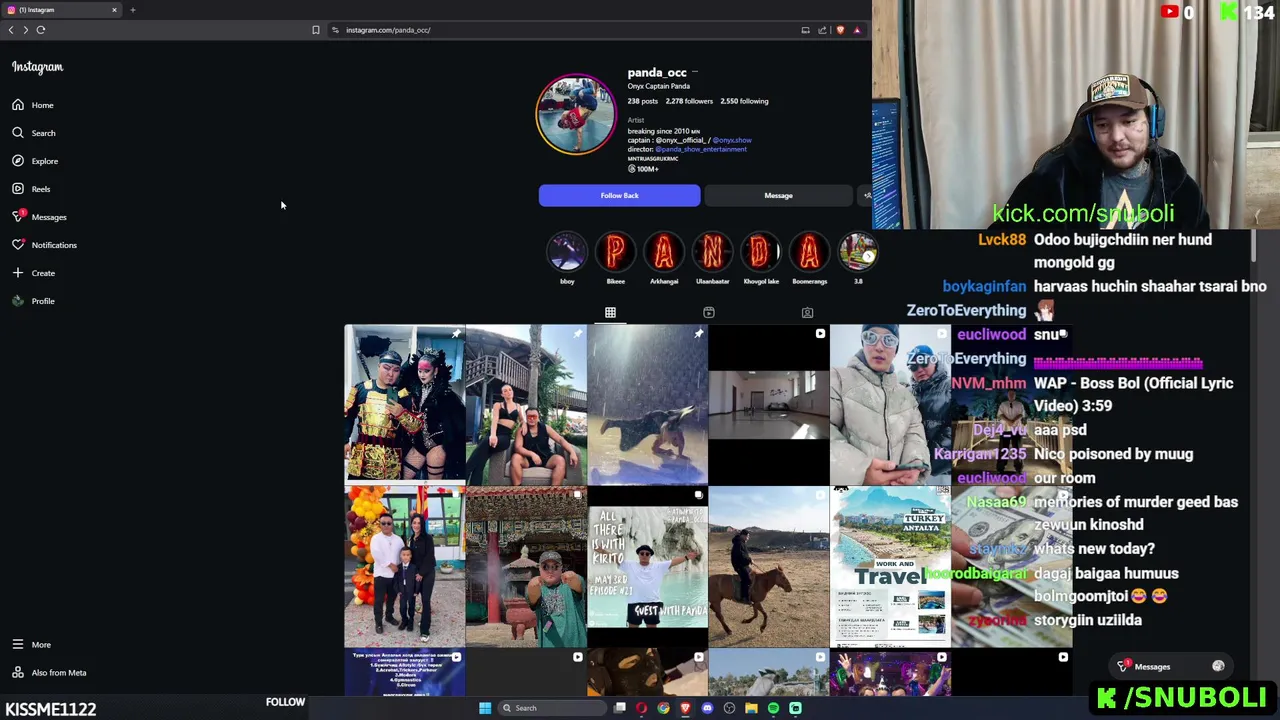Open Discord from the taskbar
This screenshot has height=720, width=1280.
707,708
